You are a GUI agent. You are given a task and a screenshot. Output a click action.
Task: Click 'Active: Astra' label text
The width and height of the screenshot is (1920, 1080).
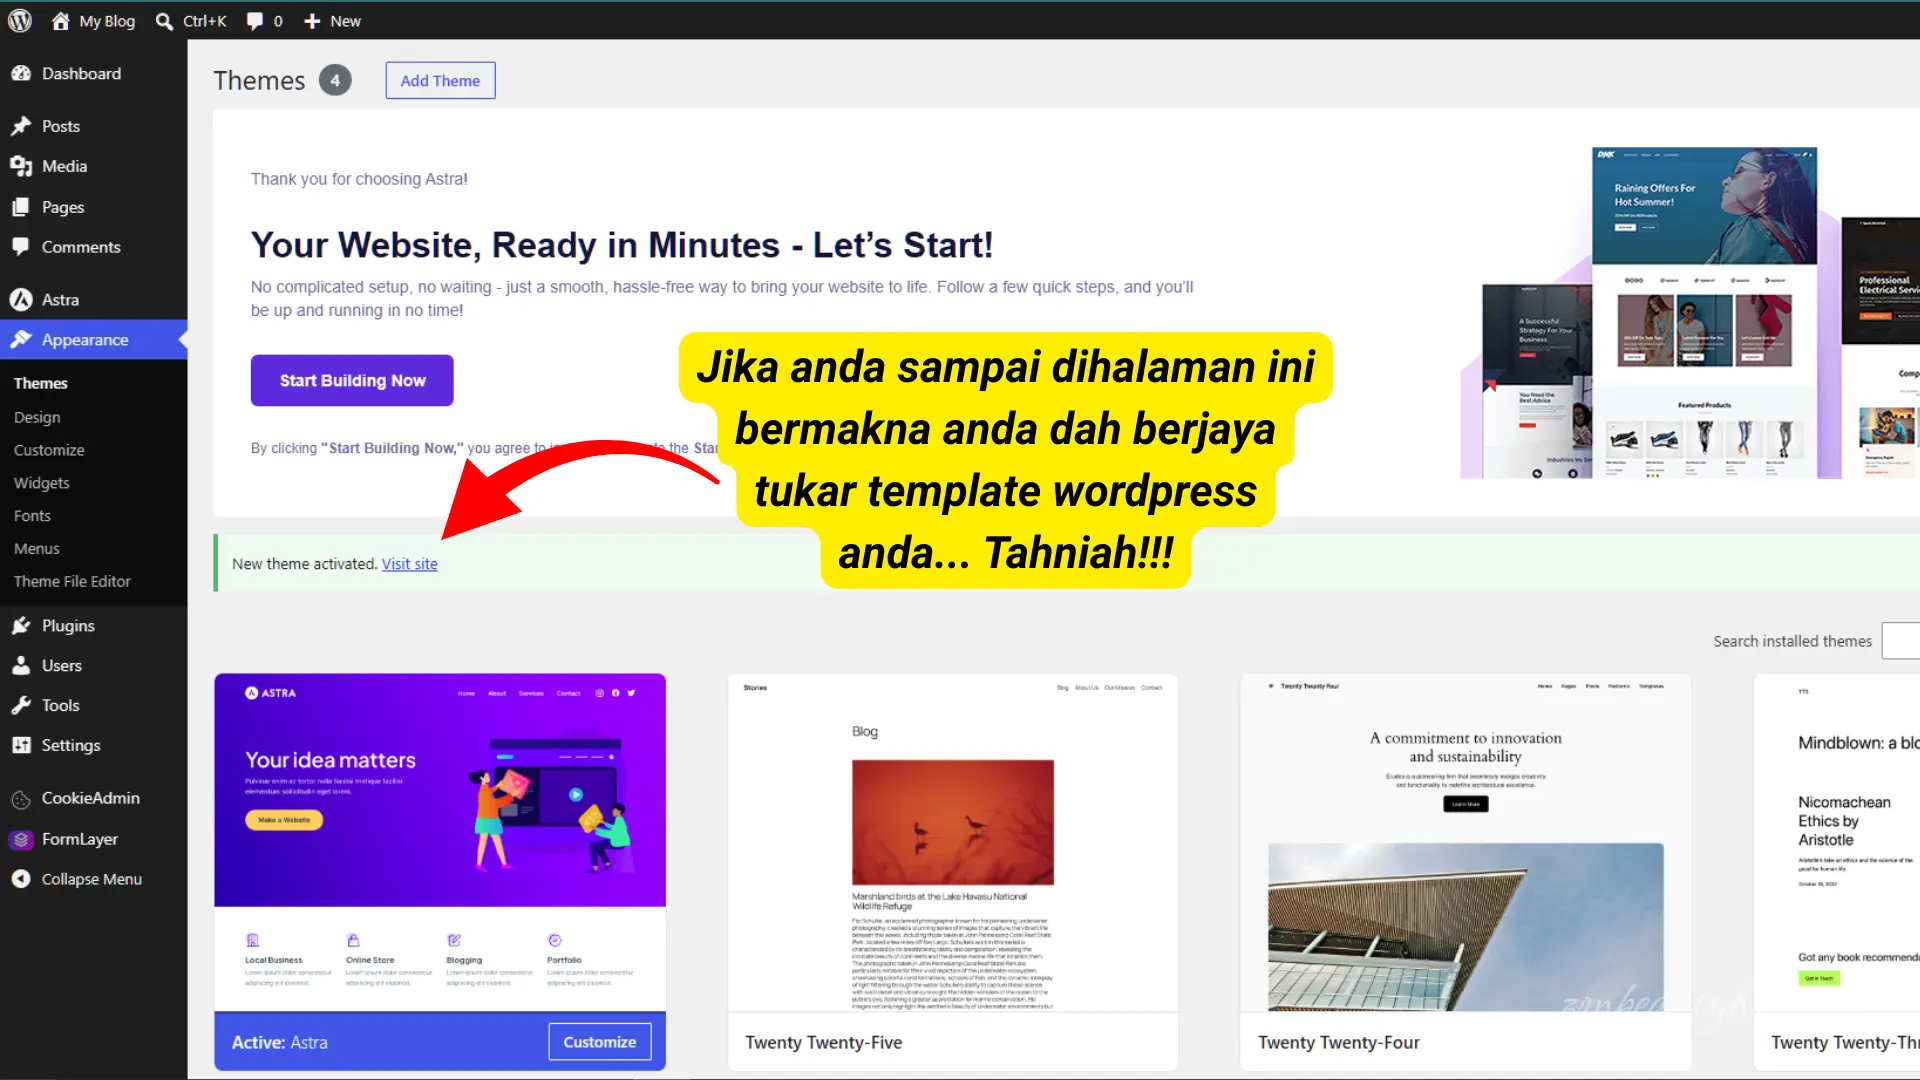(279, 1042)
